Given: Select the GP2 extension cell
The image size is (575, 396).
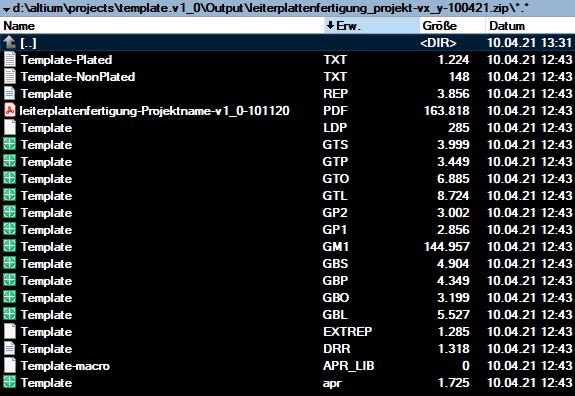Looking at the screenshot, I should click(x=335, y=212).
